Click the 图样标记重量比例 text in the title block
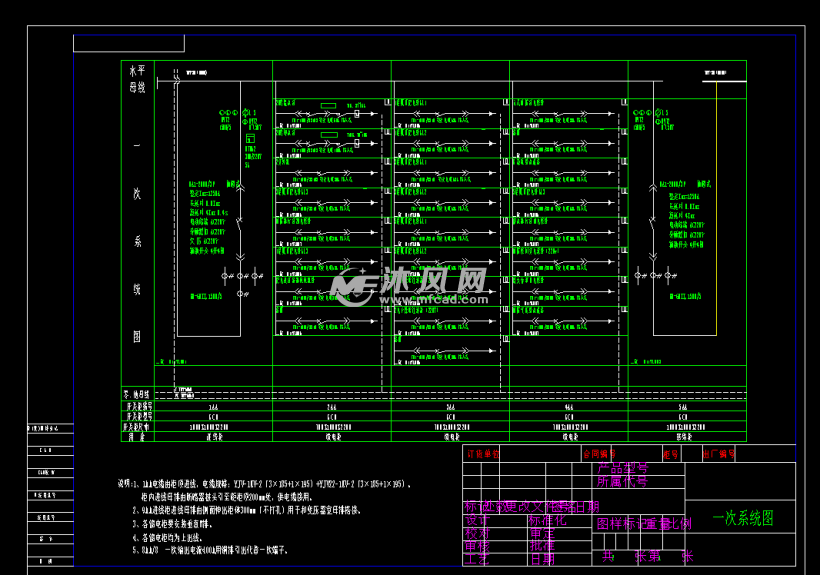This screenshot has width=820, height=575. [643, 523]
